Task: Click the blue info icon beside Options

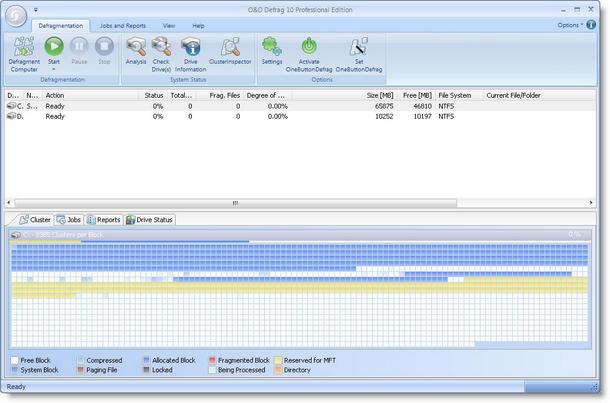Action: [591, 25]
